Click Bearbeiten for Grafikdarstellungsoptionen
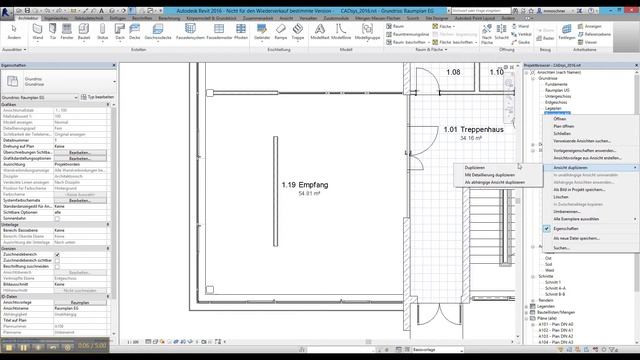This screenshot has height=360, width=640. (80, 158)
